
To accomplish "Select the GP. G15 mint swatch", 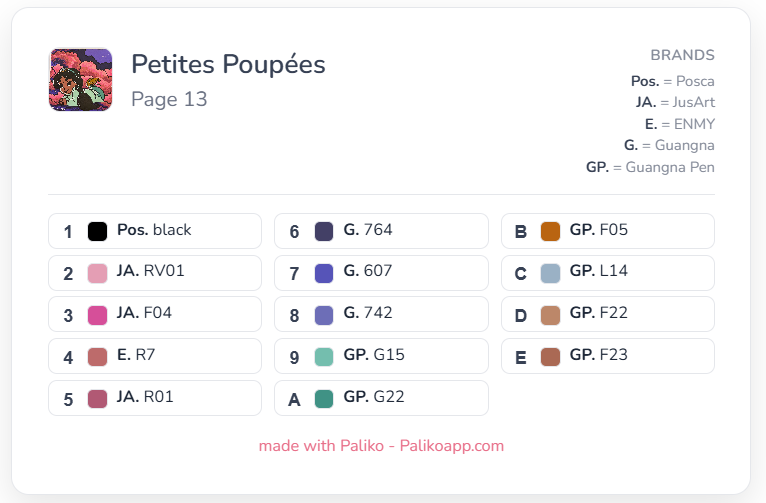I will click(x=324, y=357).
